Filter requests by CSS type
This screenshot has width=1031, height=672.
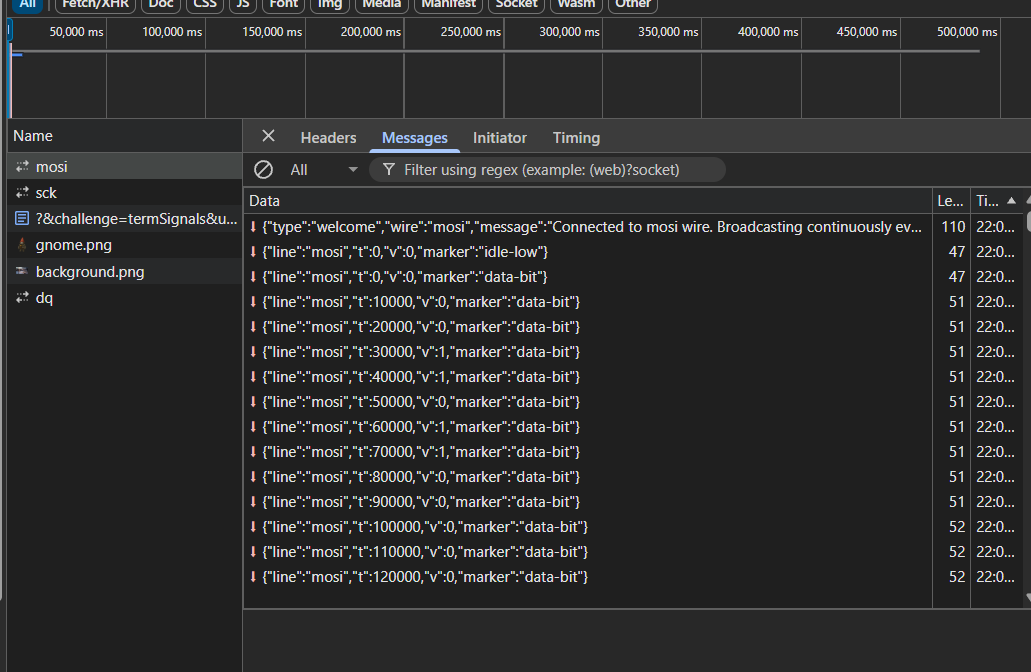pyautogui.click(x=204, y=4)
